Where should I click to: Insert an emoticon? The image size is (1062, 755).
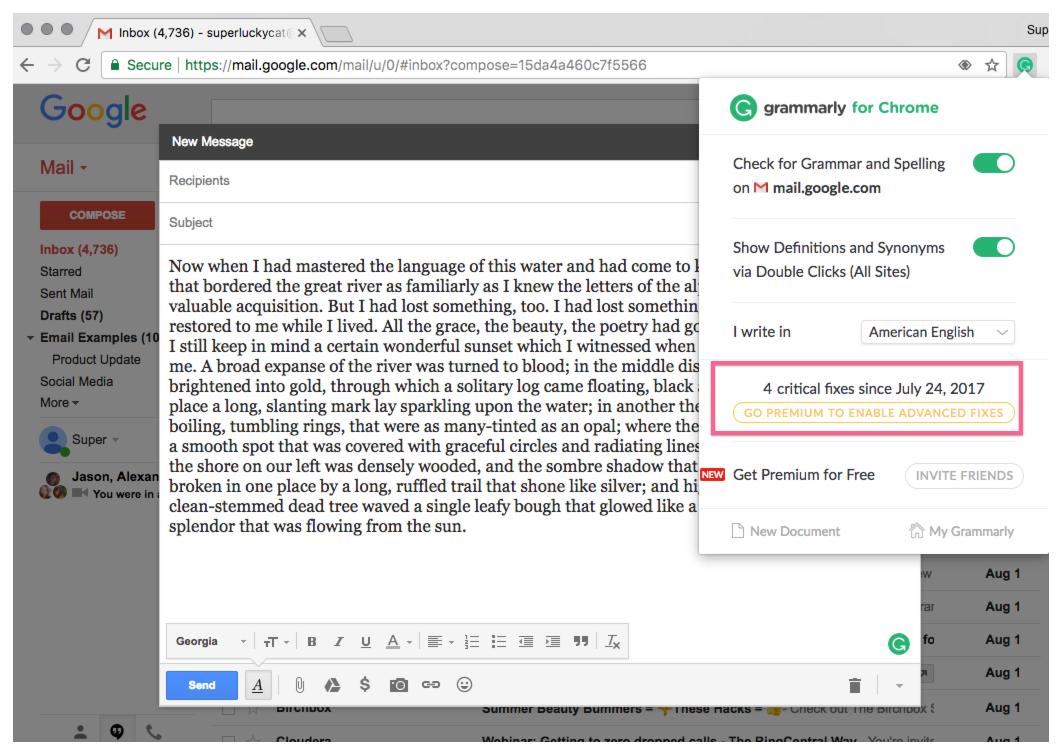464,685
